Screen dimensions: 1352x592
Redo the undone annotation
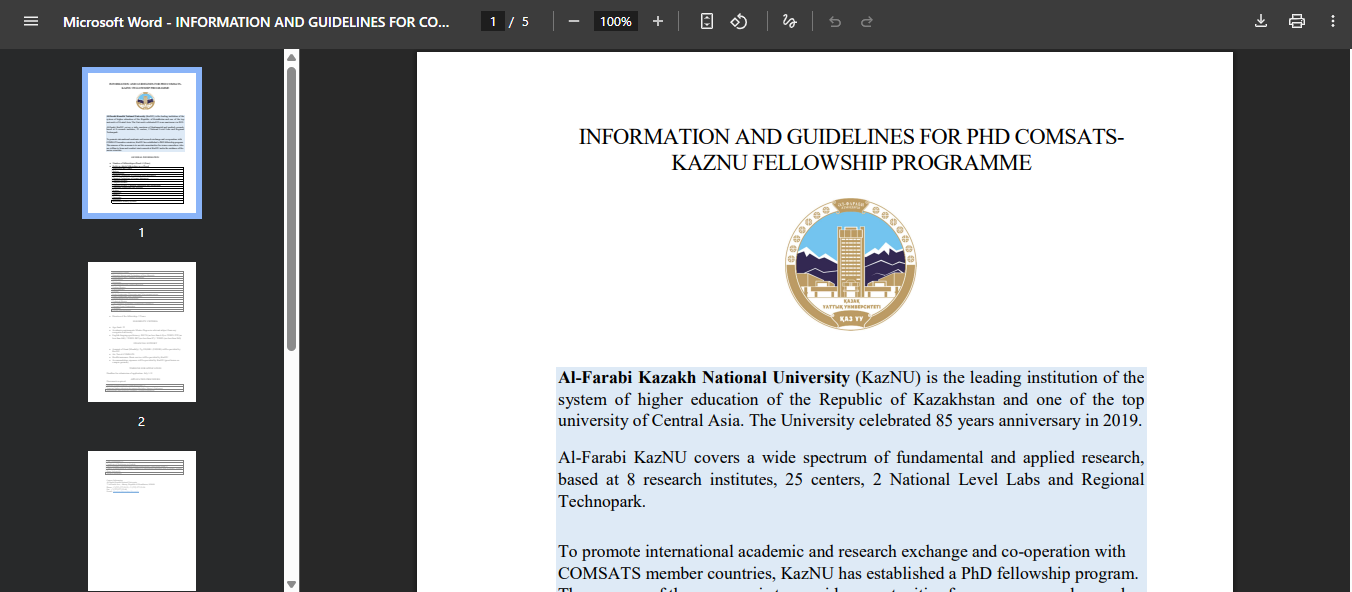click(866, 20)
